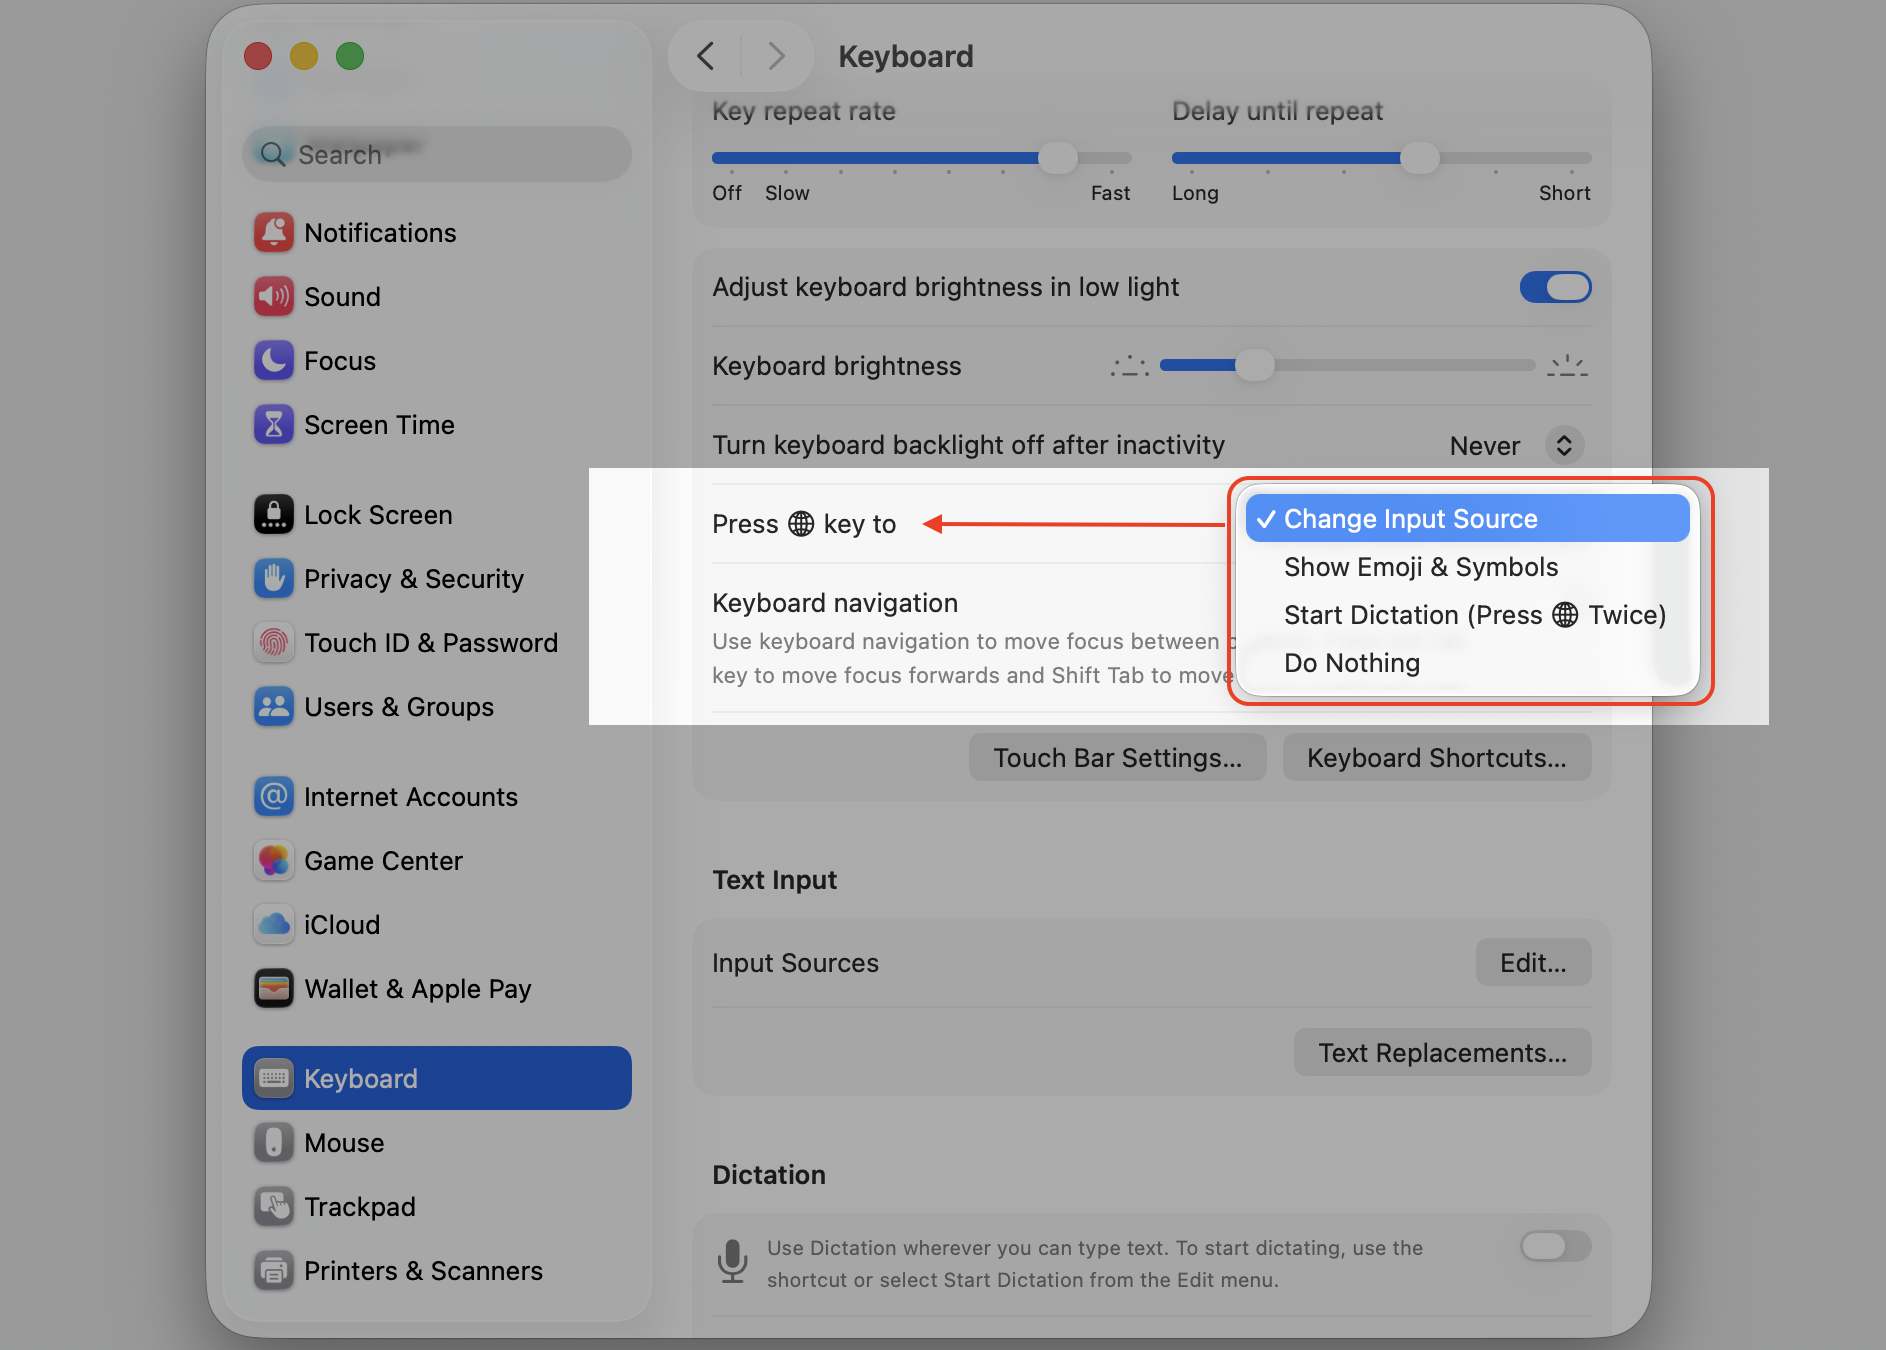Adjust the Keyboard brightness slider
The image size is (1886, 1350).
(x=1347, y=365)
